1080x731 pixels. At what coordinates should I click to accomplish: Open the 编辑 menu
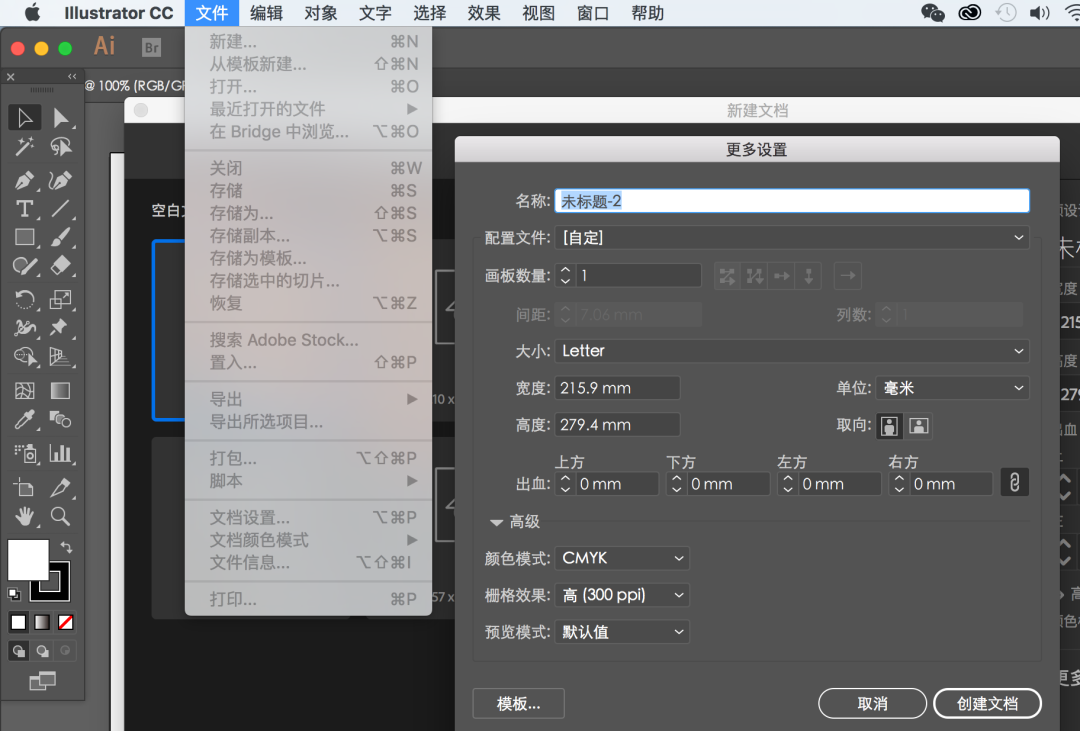(266, 13)
